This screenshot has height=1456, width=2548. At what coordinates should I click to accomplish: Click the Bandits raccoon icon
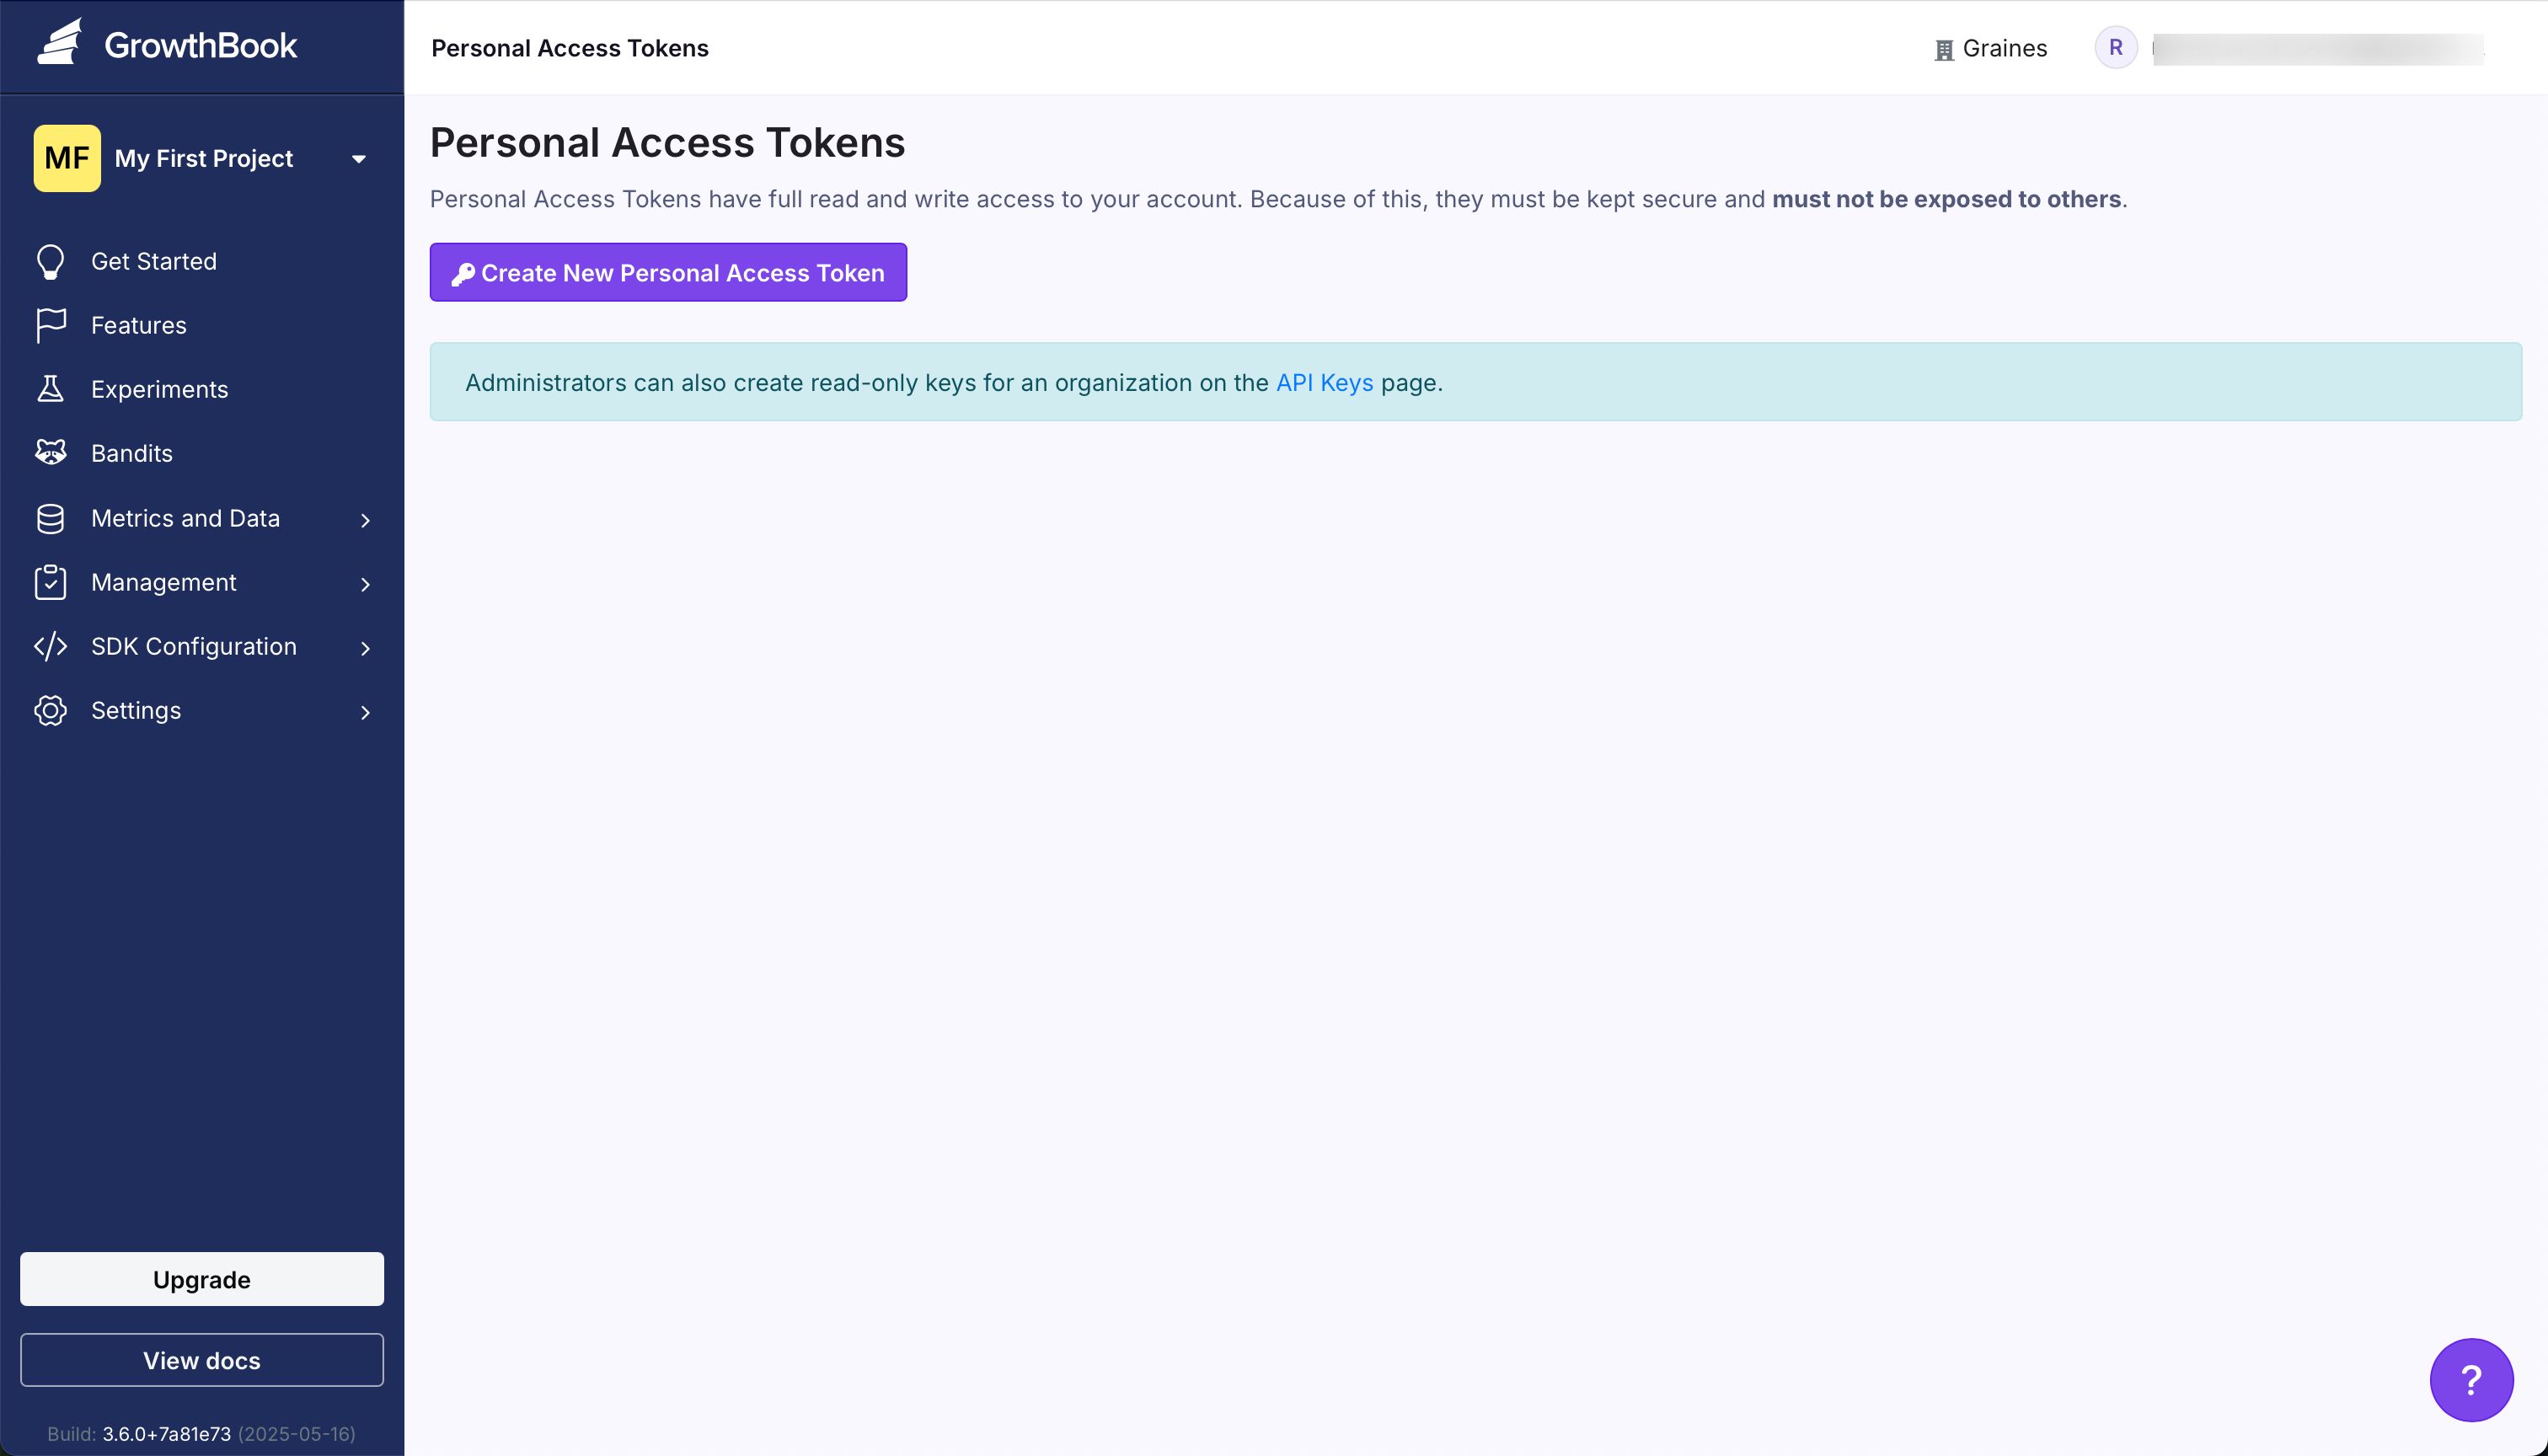point(50,453)
